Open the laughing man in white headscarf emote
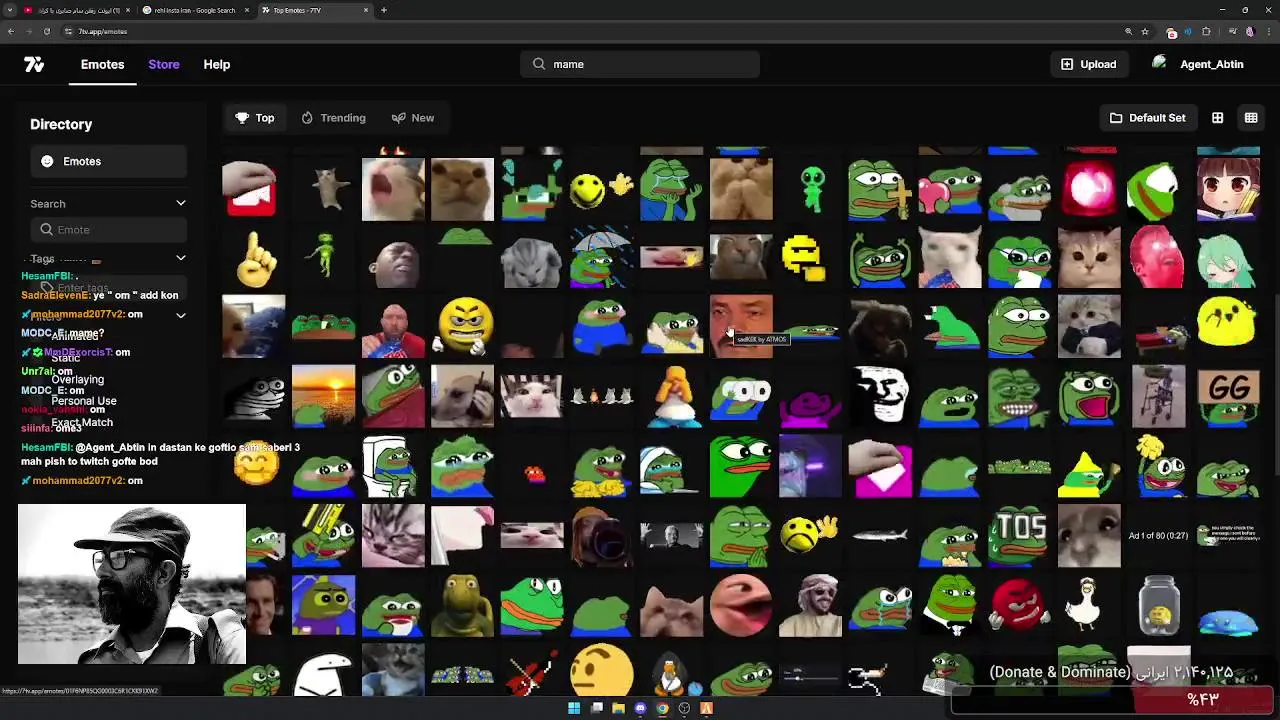This screenshot has height=720, width=1280. click(810, 606)
